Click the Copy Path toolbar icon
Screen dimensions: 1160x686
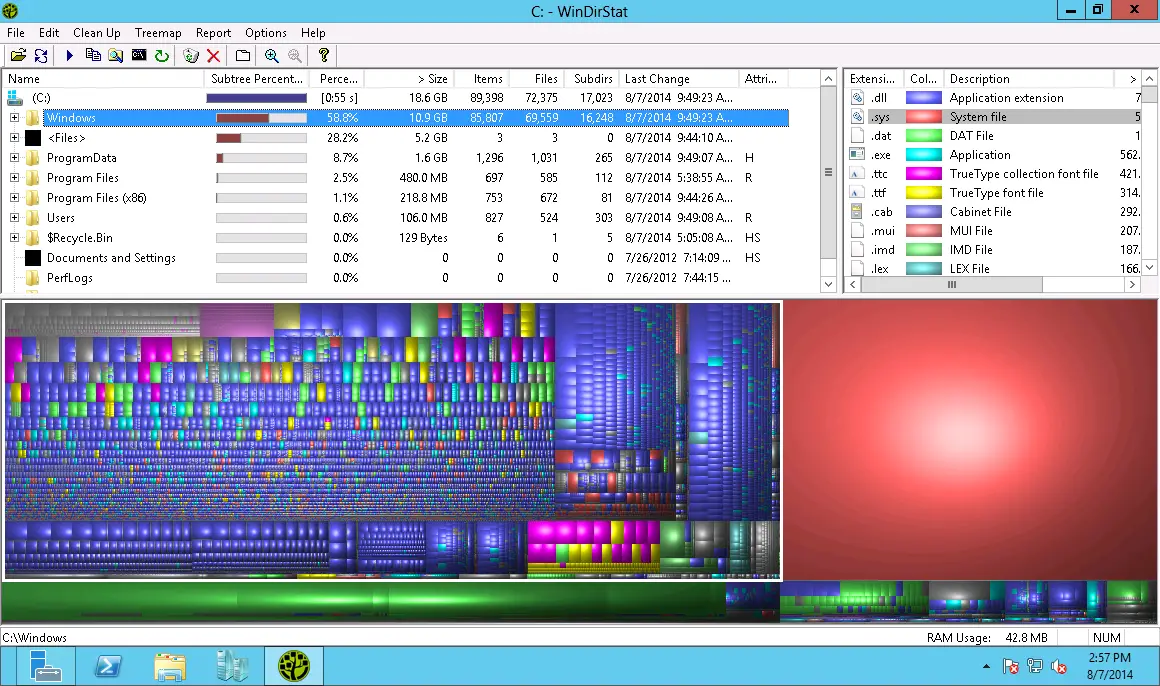pos(93,56)
